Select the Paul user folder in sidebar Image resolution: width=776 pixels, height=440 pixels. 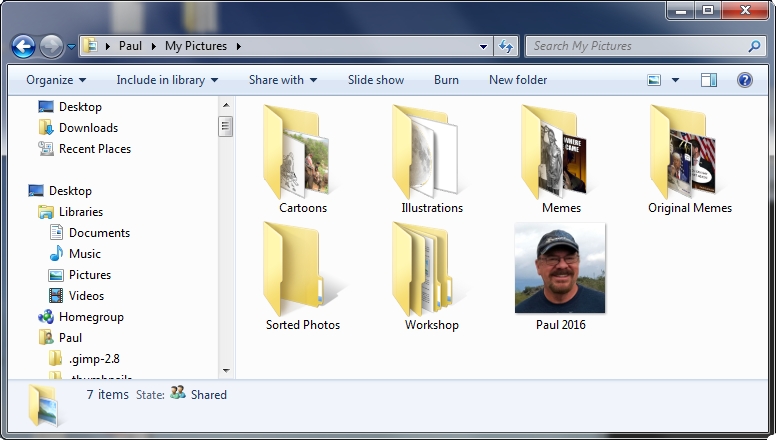(70, 338)
